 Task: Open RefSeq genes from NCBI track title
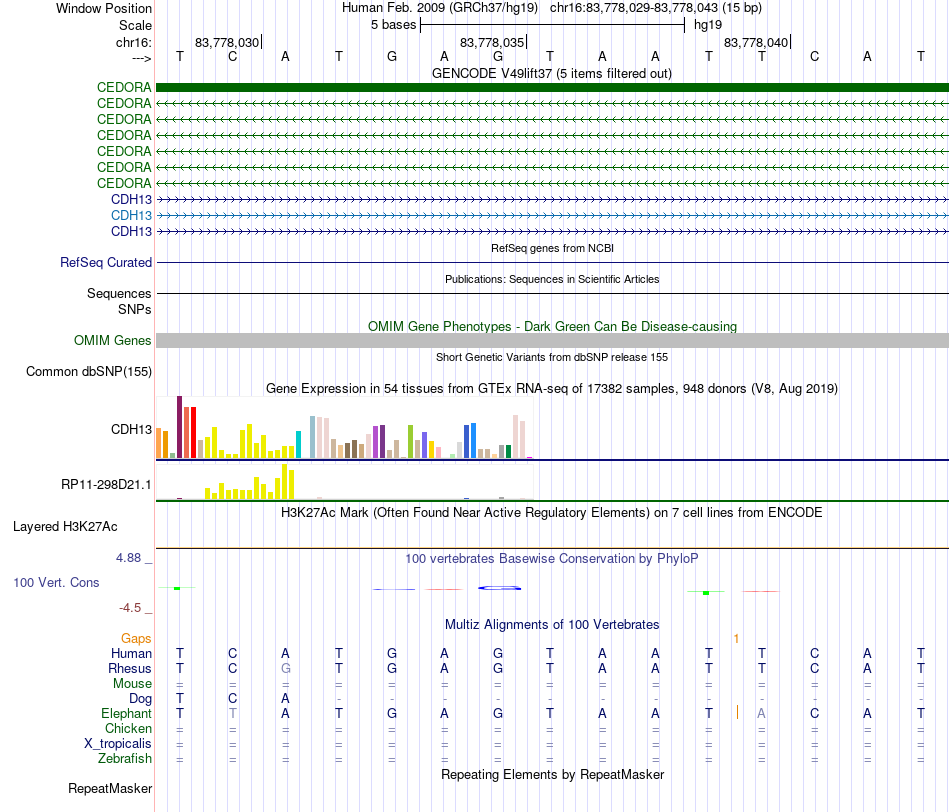click(552, 248)
